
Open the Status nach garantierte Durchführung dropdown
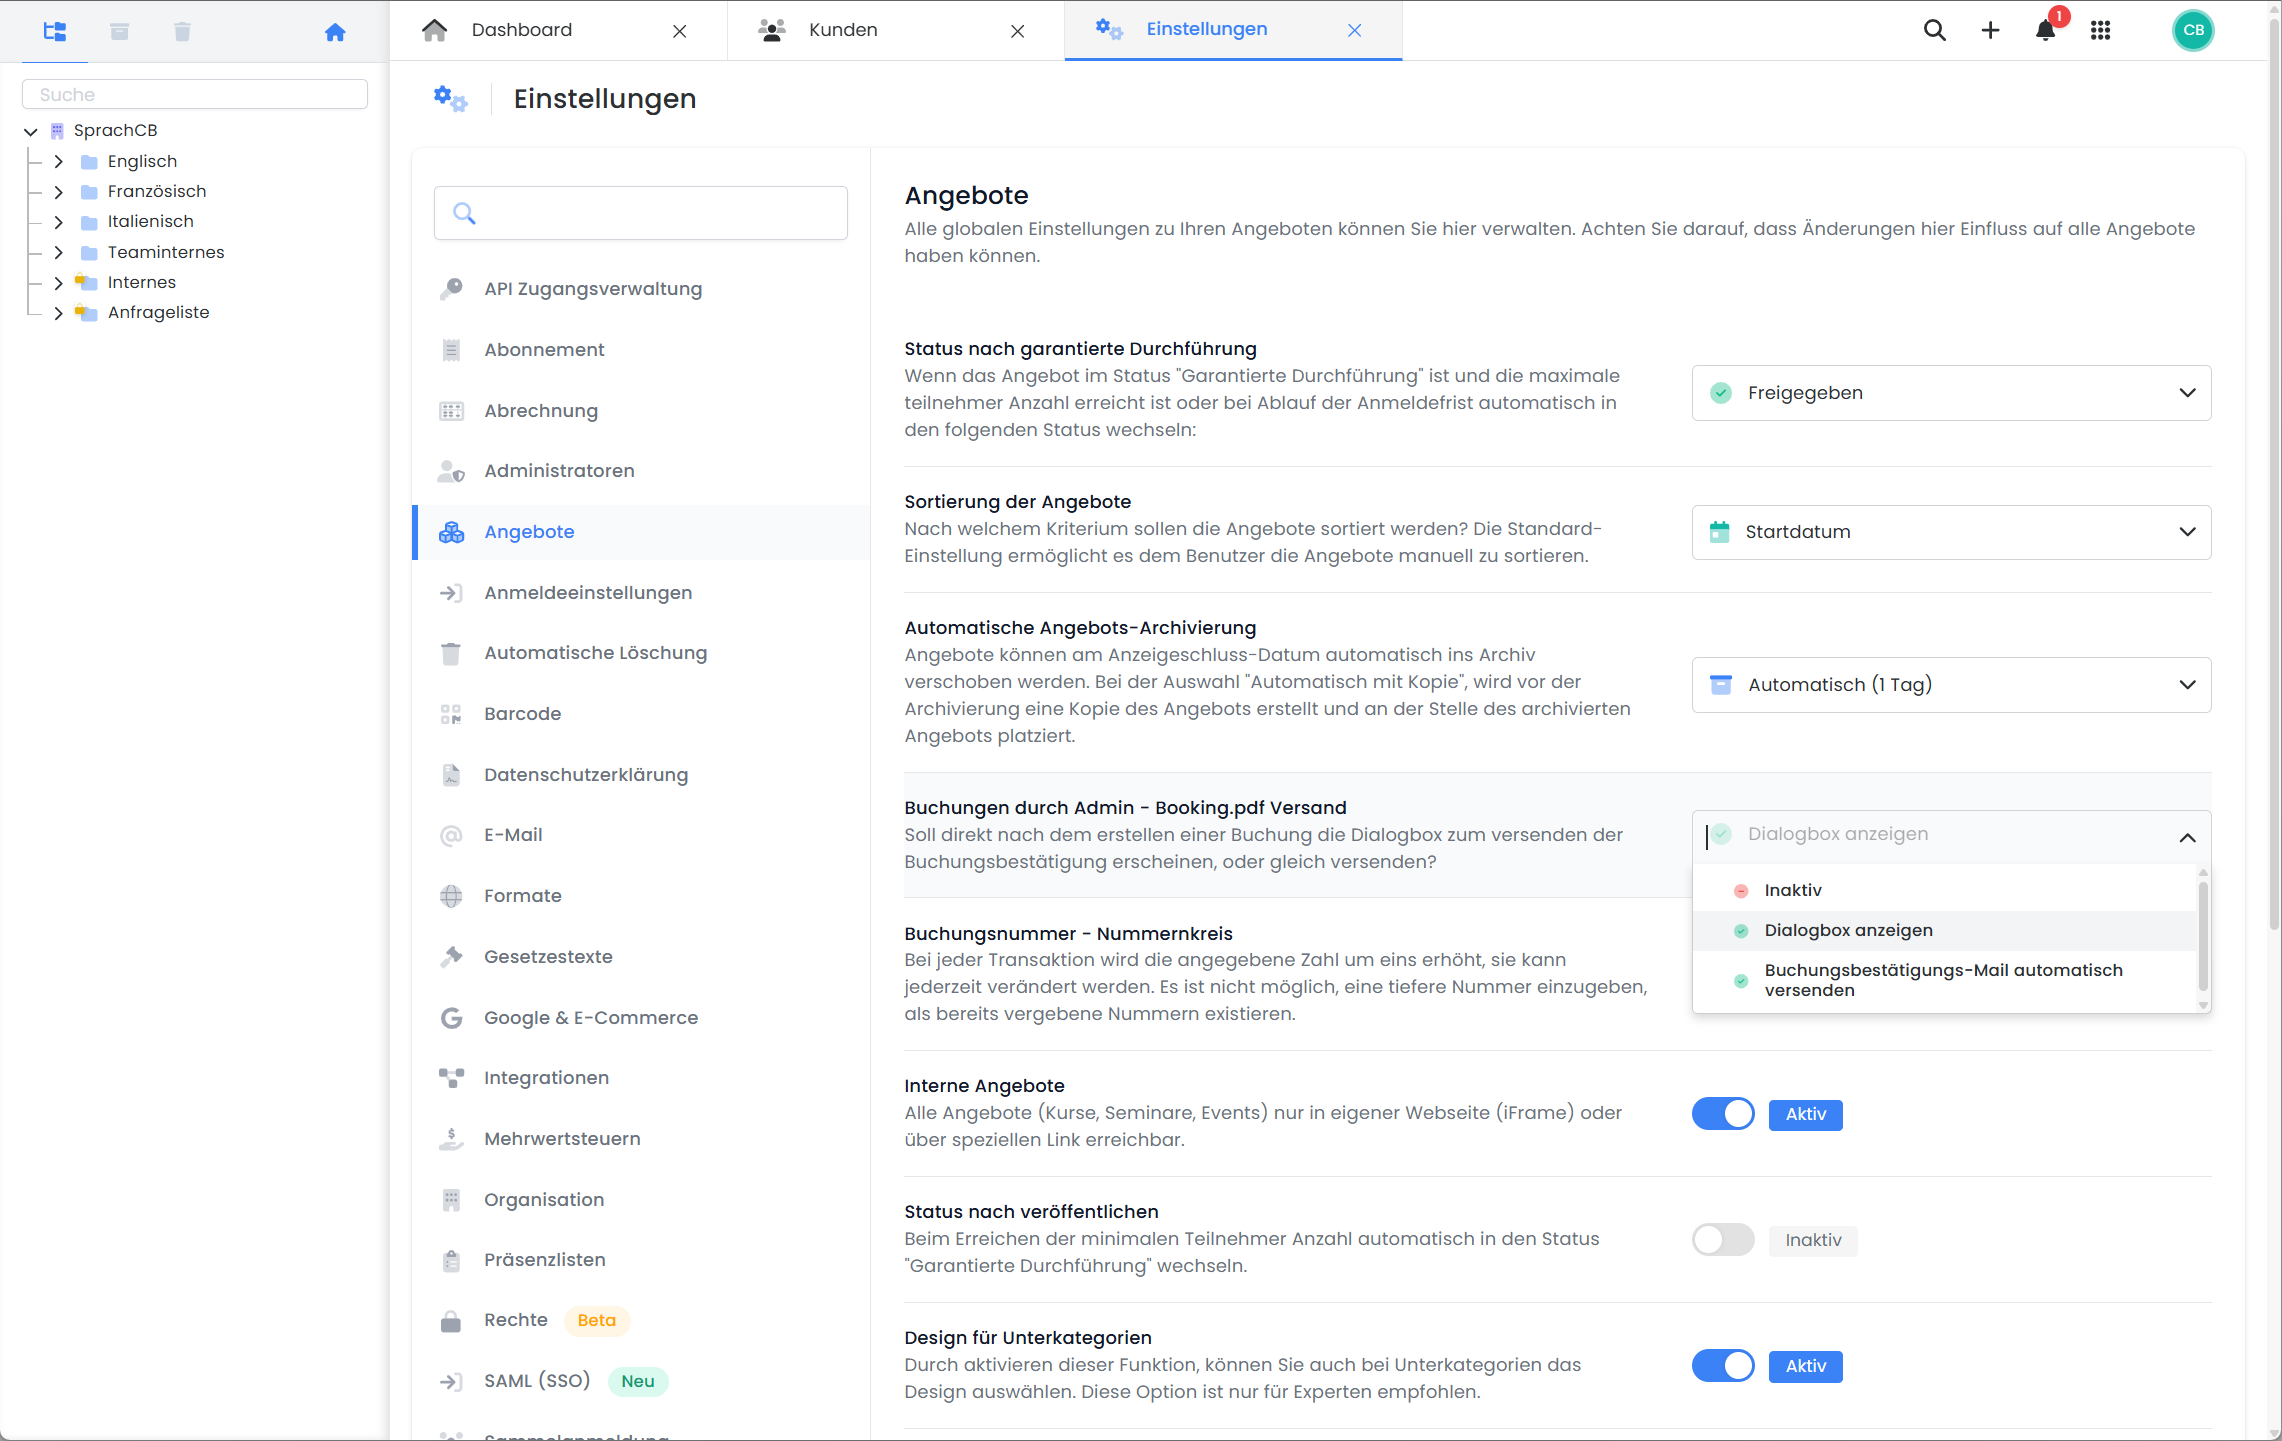[x=1949, y=392]
